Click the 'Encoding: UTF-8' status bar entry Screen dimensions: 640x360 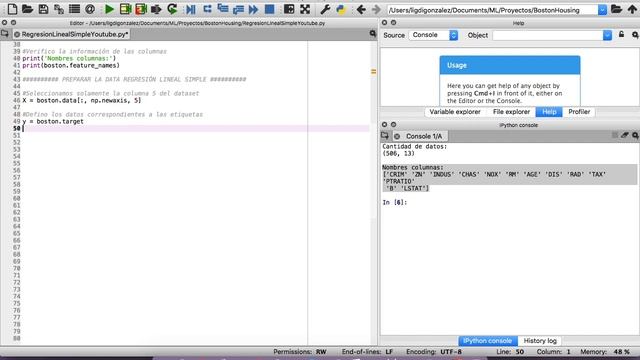point(433,351)
